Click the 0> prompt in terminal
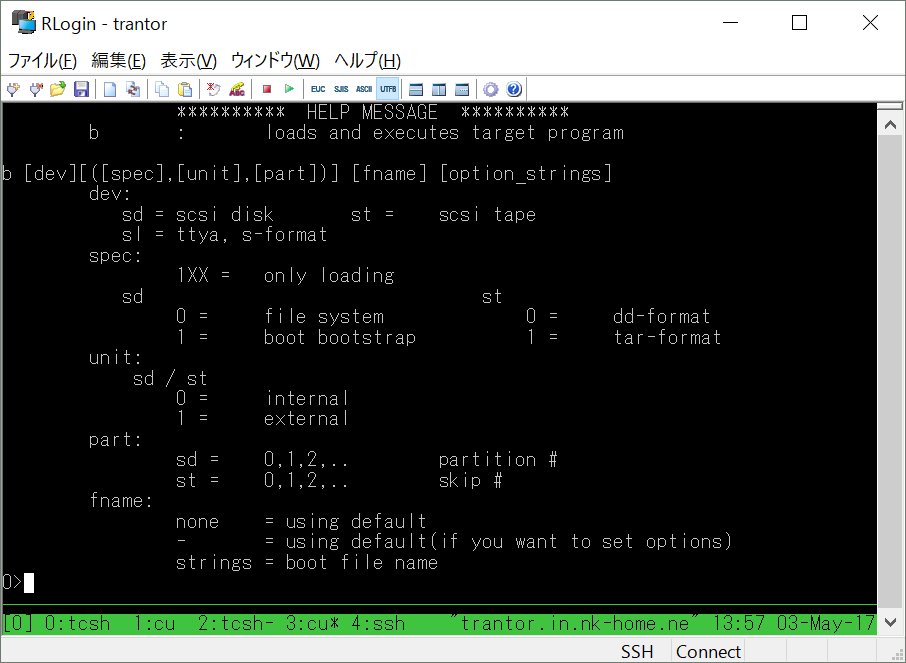The height and width of the screenshot is (663, 906). click(x=12, y=582)
